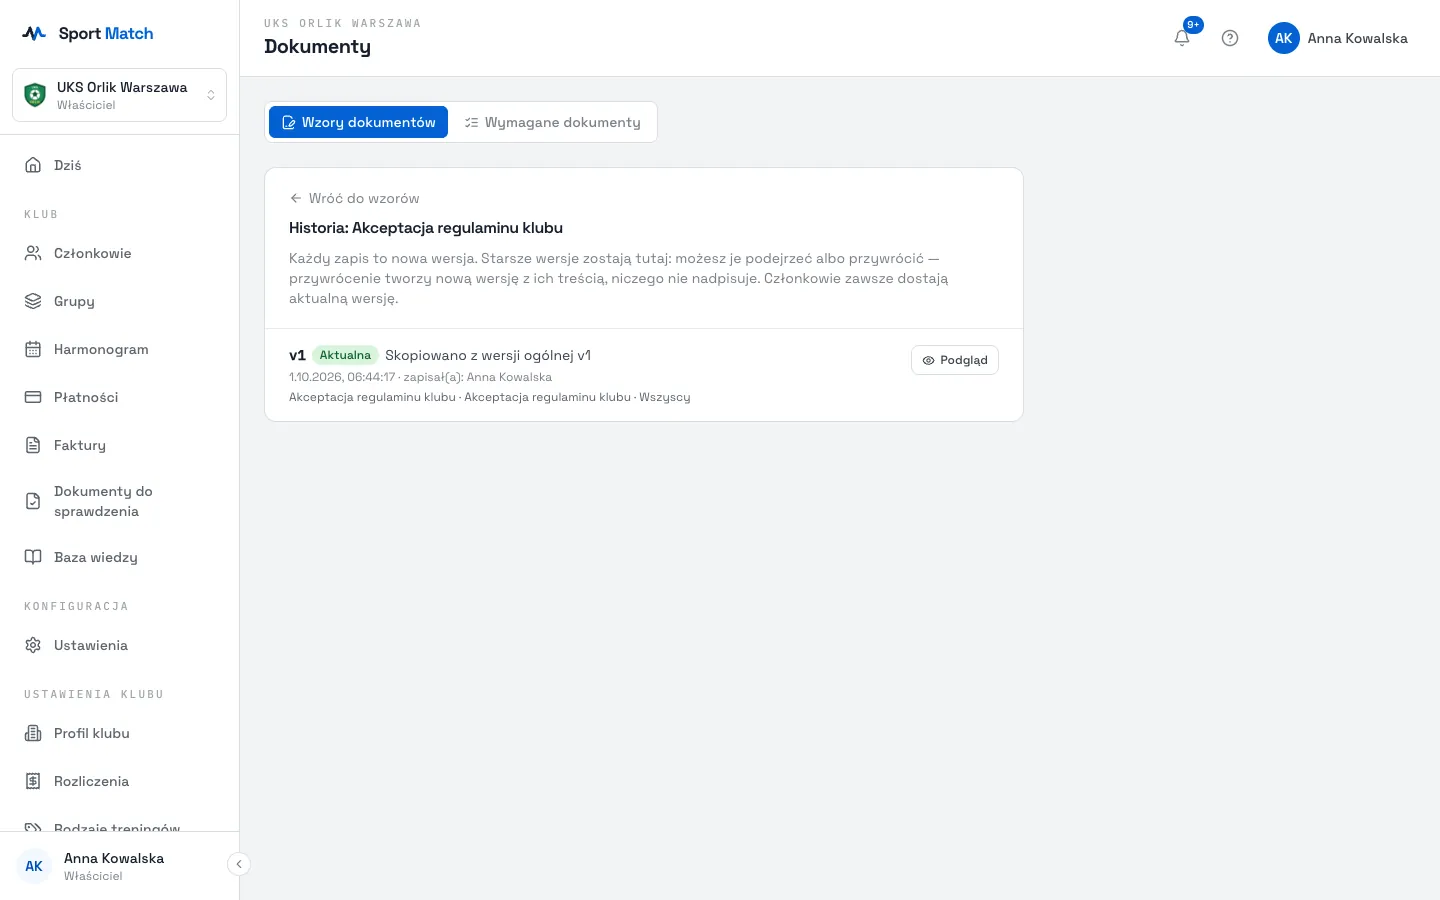Open the help question-mark icon

1230,38
